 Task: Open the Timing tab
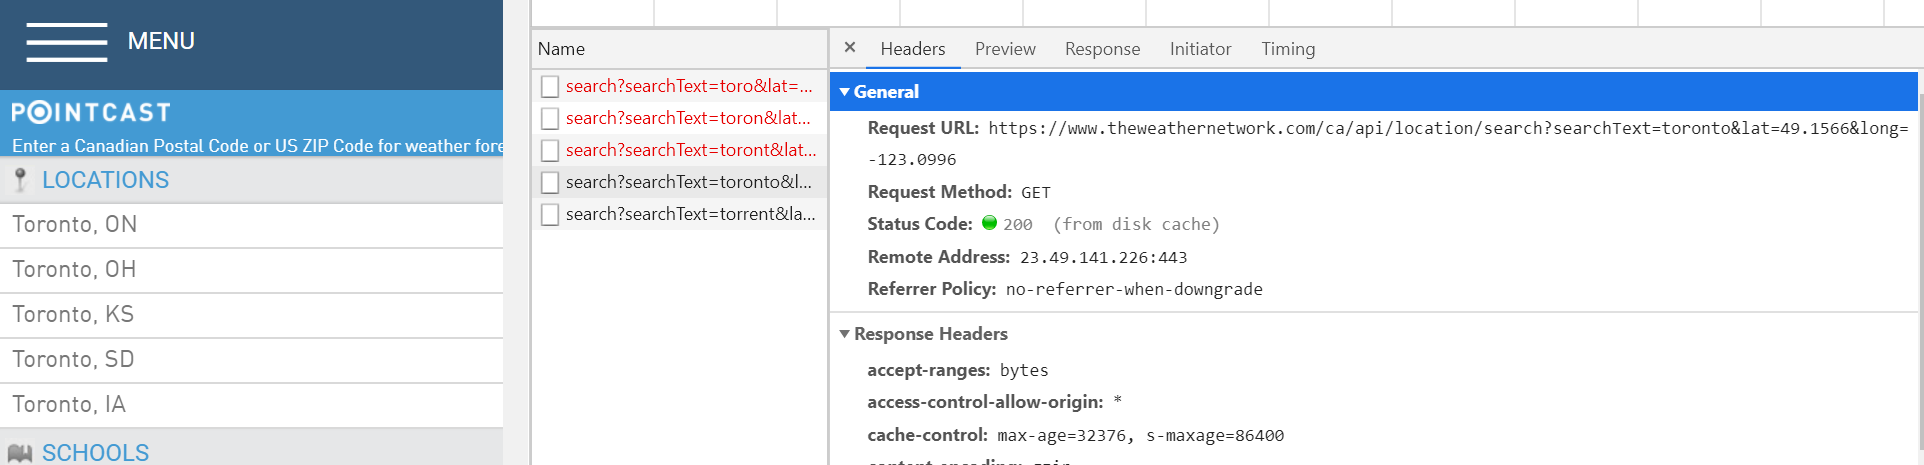click(1288, 49)
